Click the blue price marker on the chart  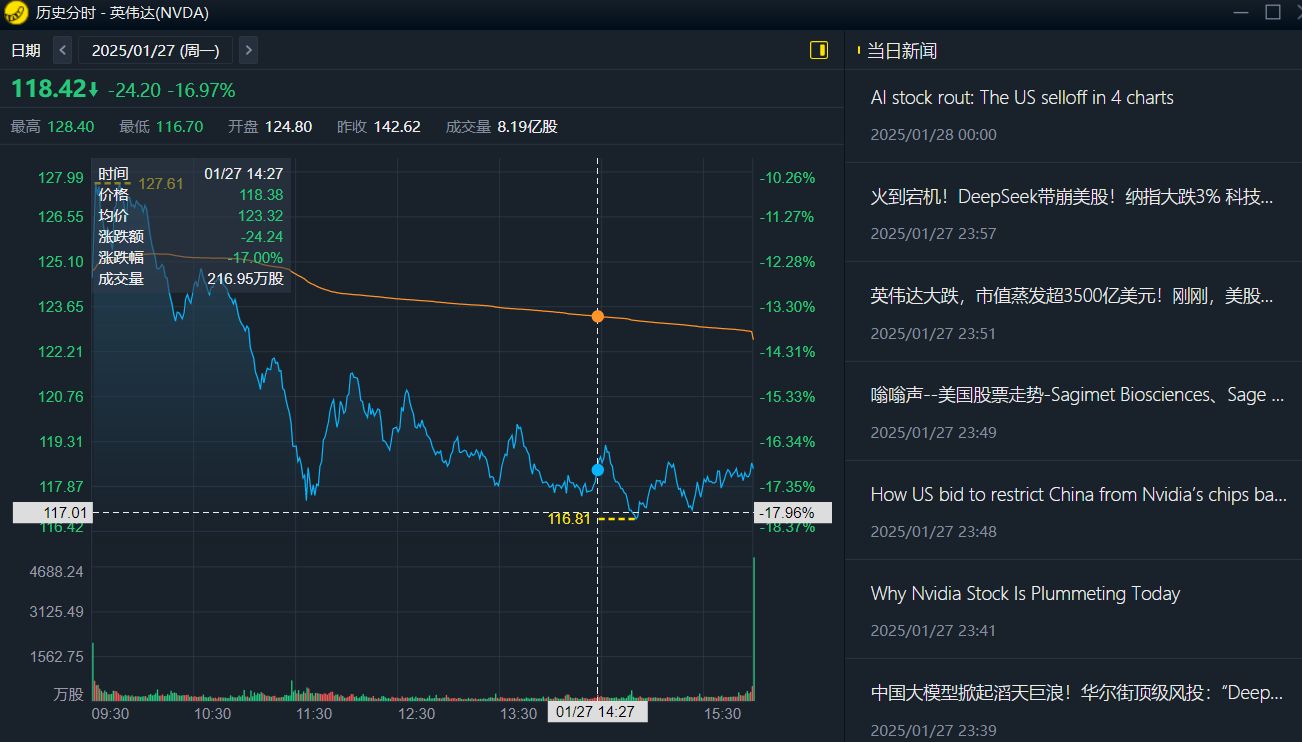[x=598, y=469]
